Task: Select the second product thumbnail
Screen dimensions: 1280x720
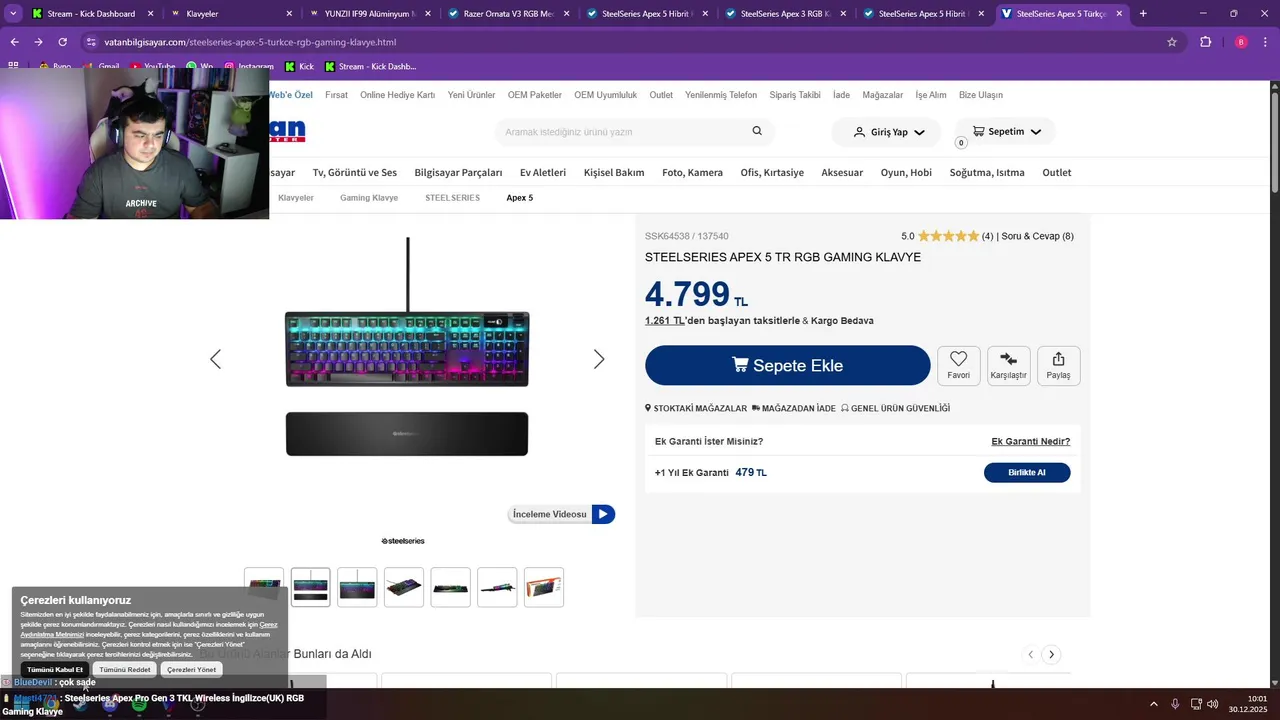Action: point(310,587)
